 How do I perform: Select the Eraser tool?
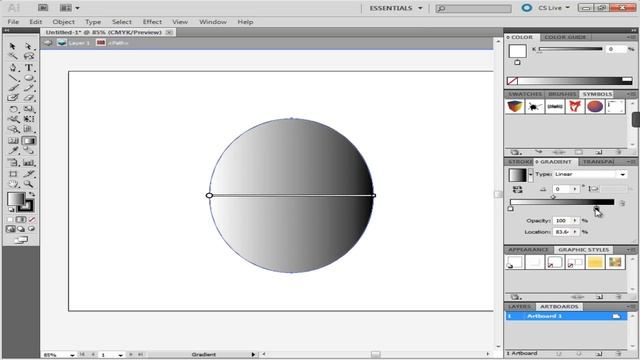click(x=28, y=98)
